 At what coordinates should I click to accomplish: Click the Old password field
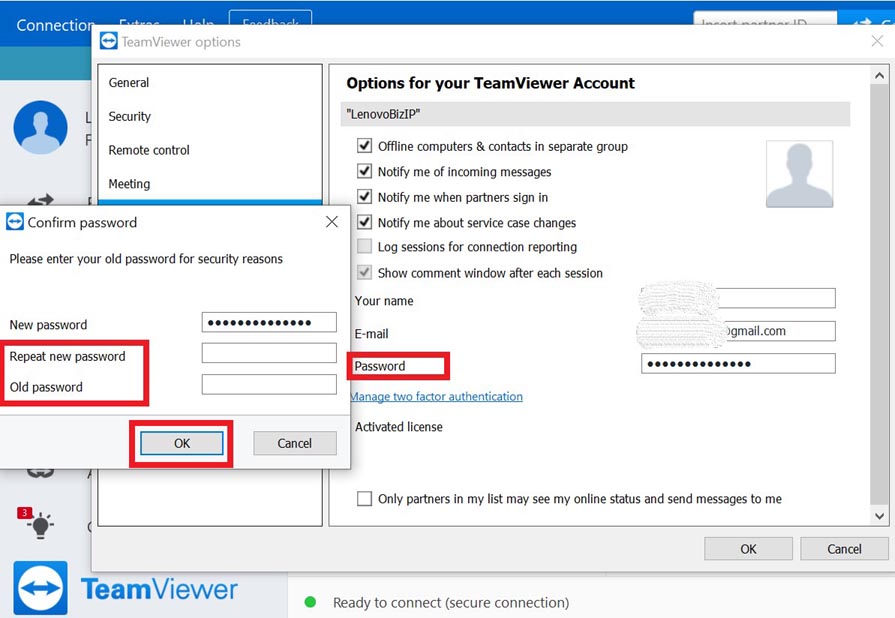click(269, 384)
